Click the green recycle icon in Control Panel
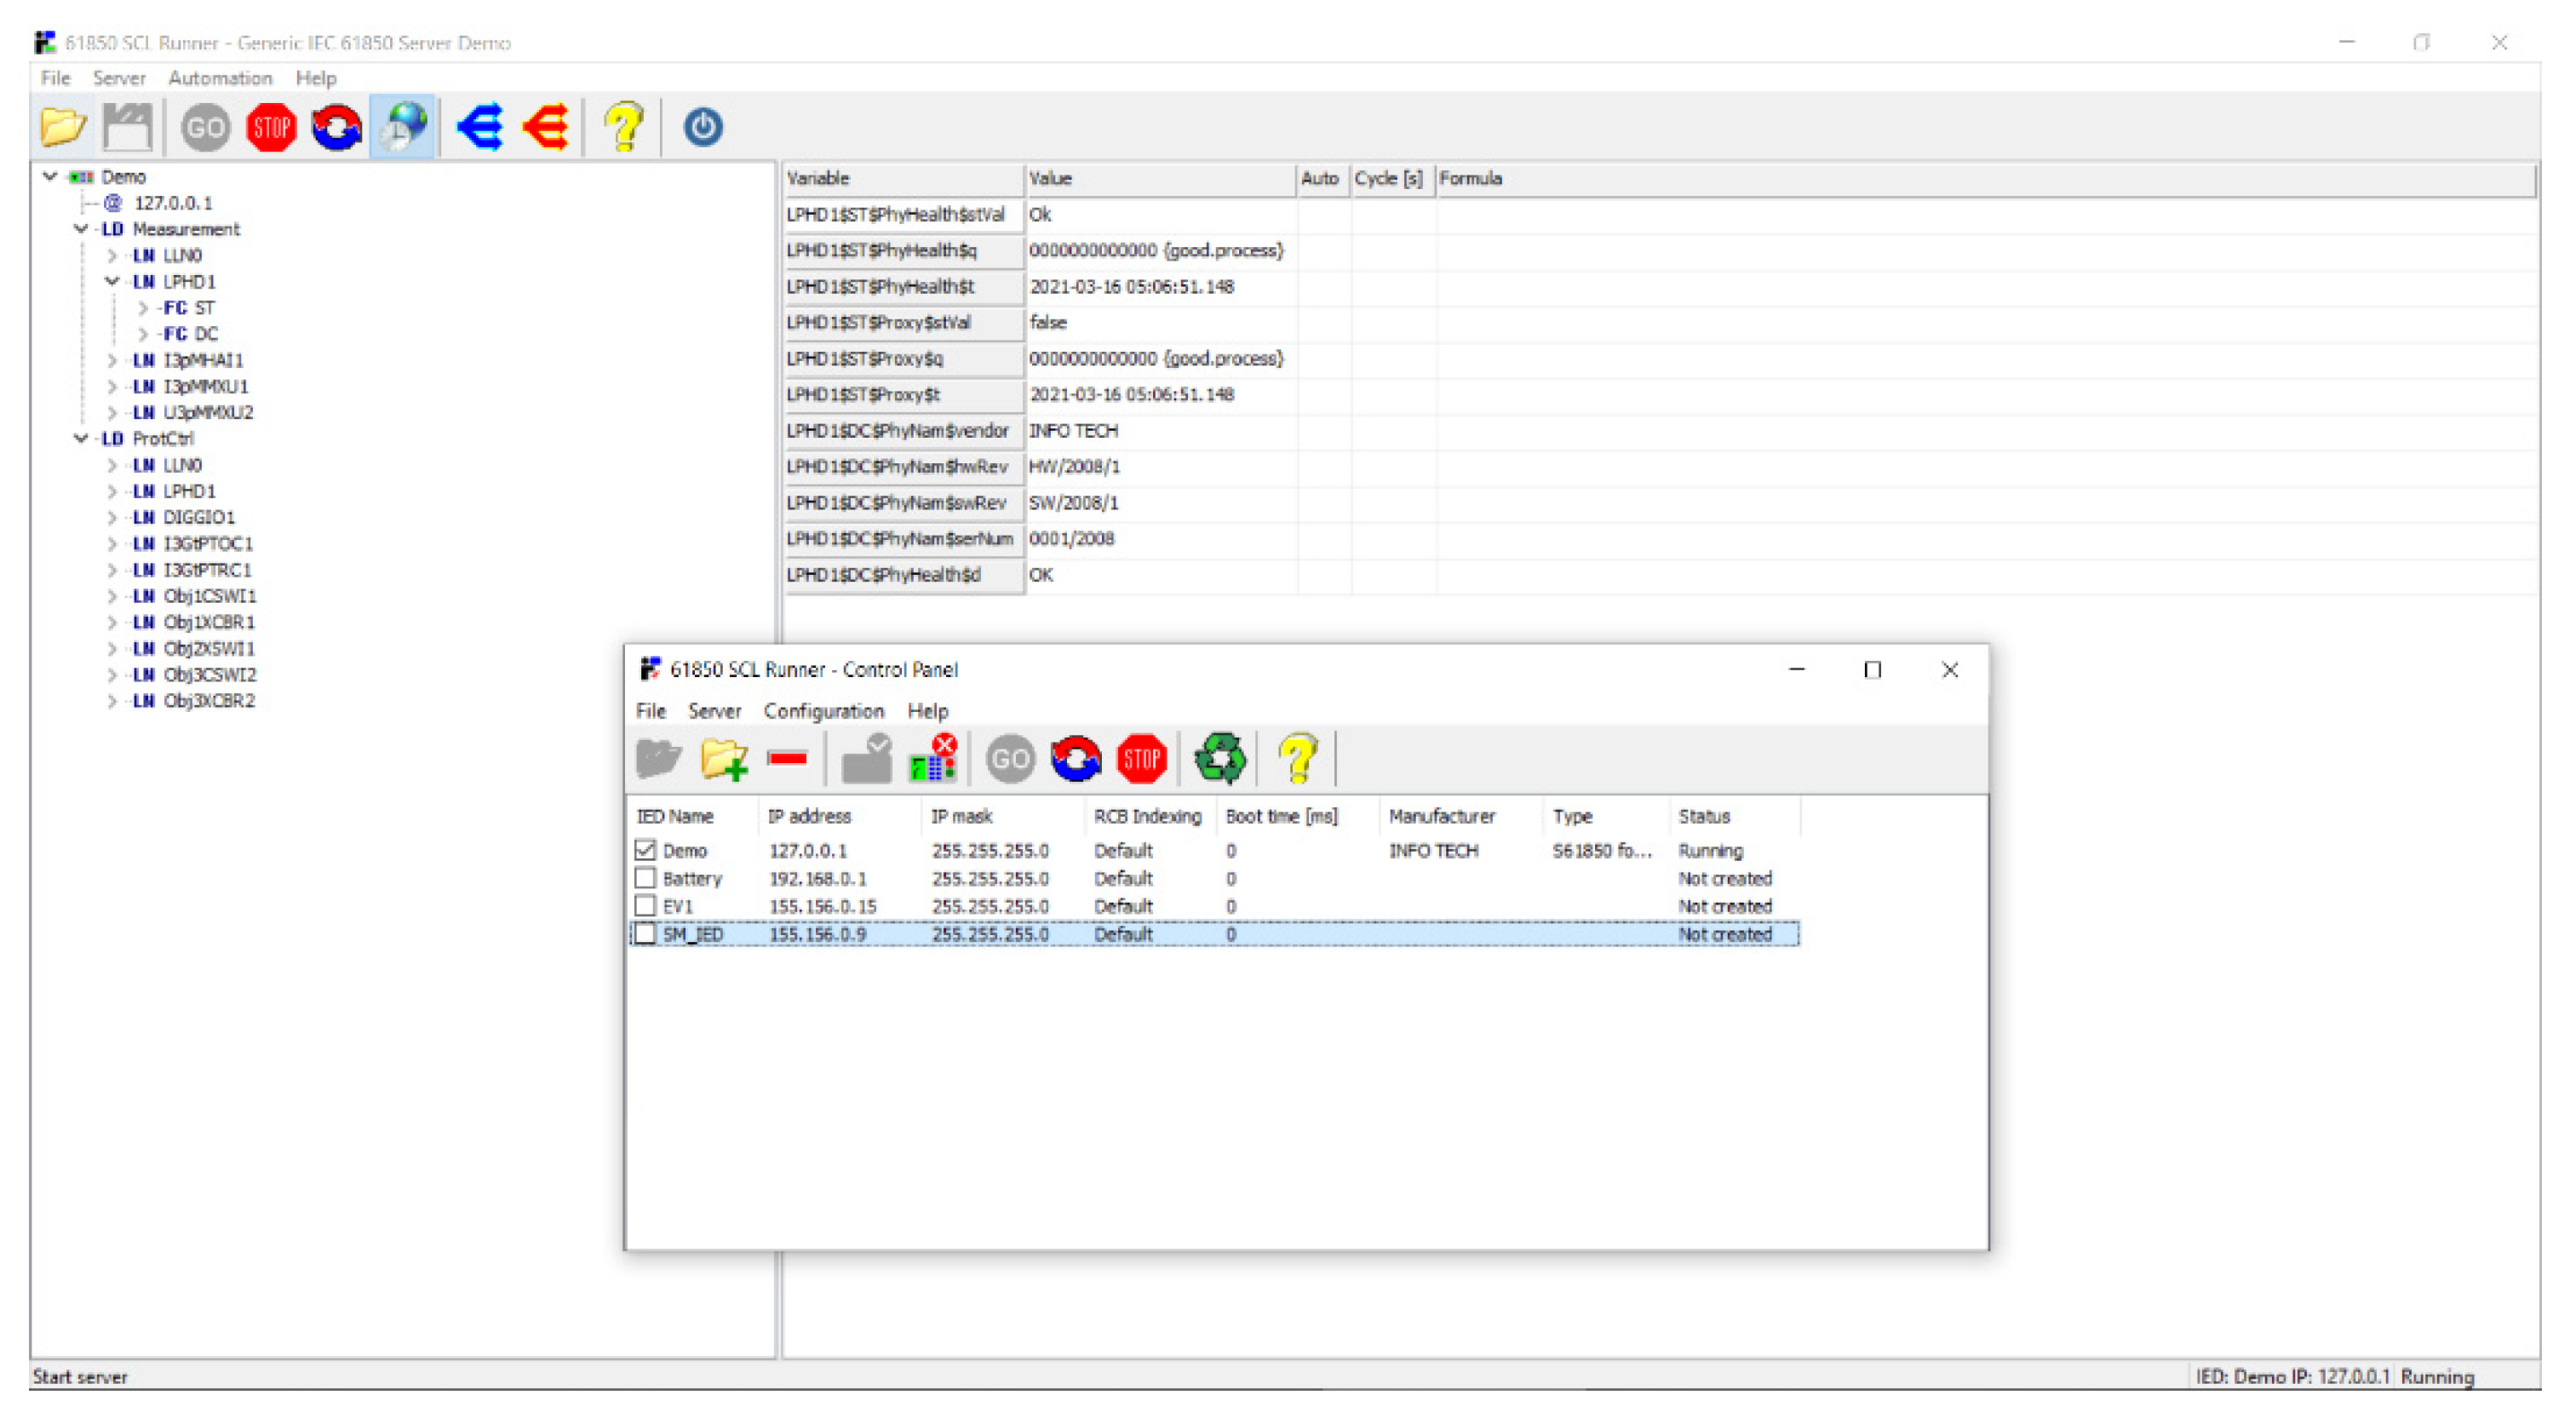This screenshot has height=1418, width=2576. click(1220, 759)
